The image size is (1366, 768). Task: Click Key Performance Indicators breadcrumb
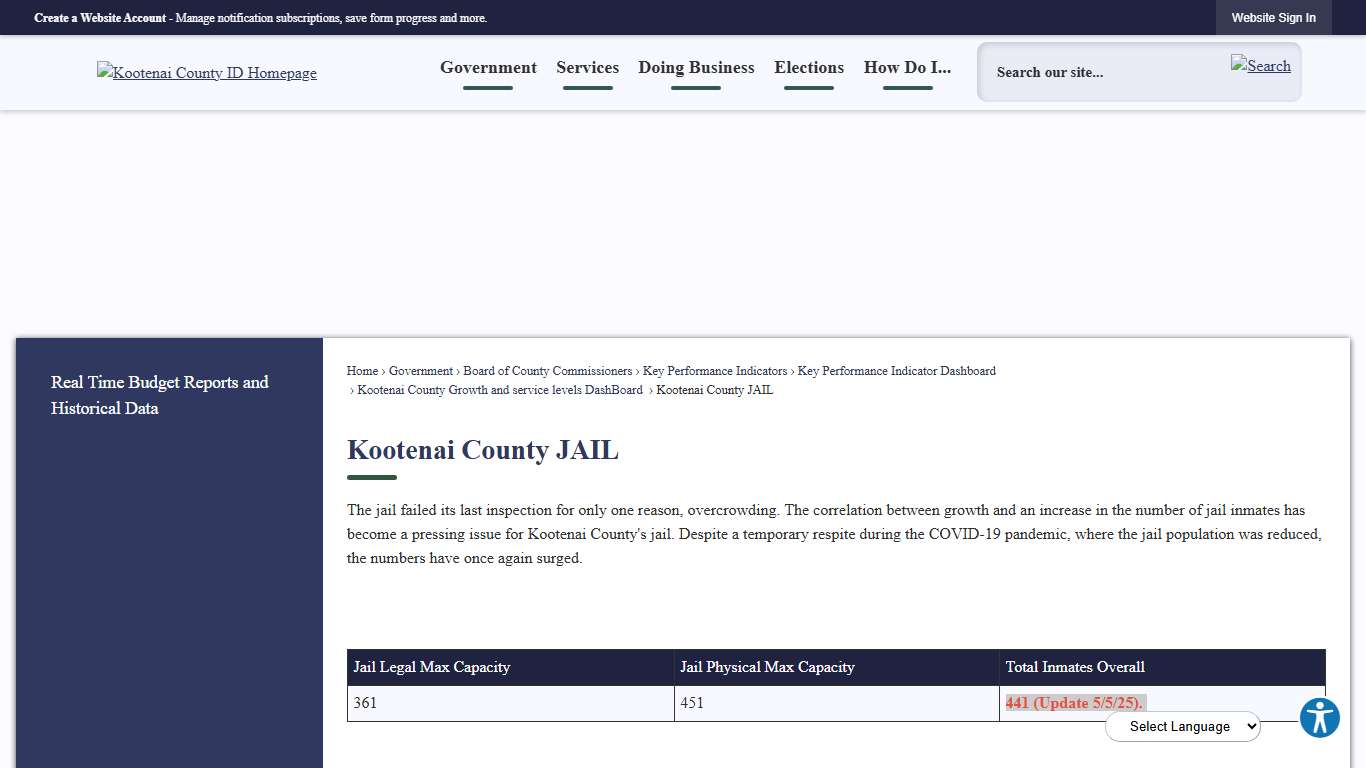pyautogui.click(x=714, y=371)
